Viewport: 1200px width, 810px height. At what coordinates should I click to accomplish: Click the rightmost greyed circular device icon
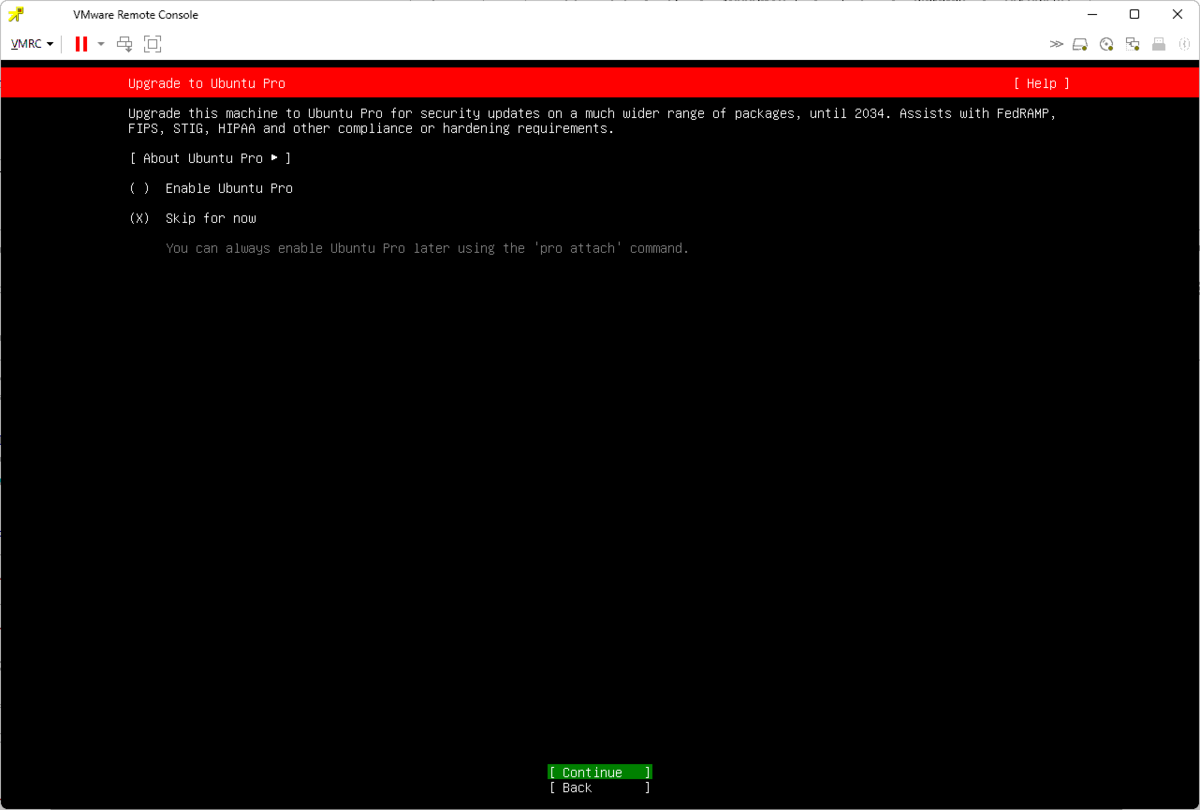(1182, 44)
